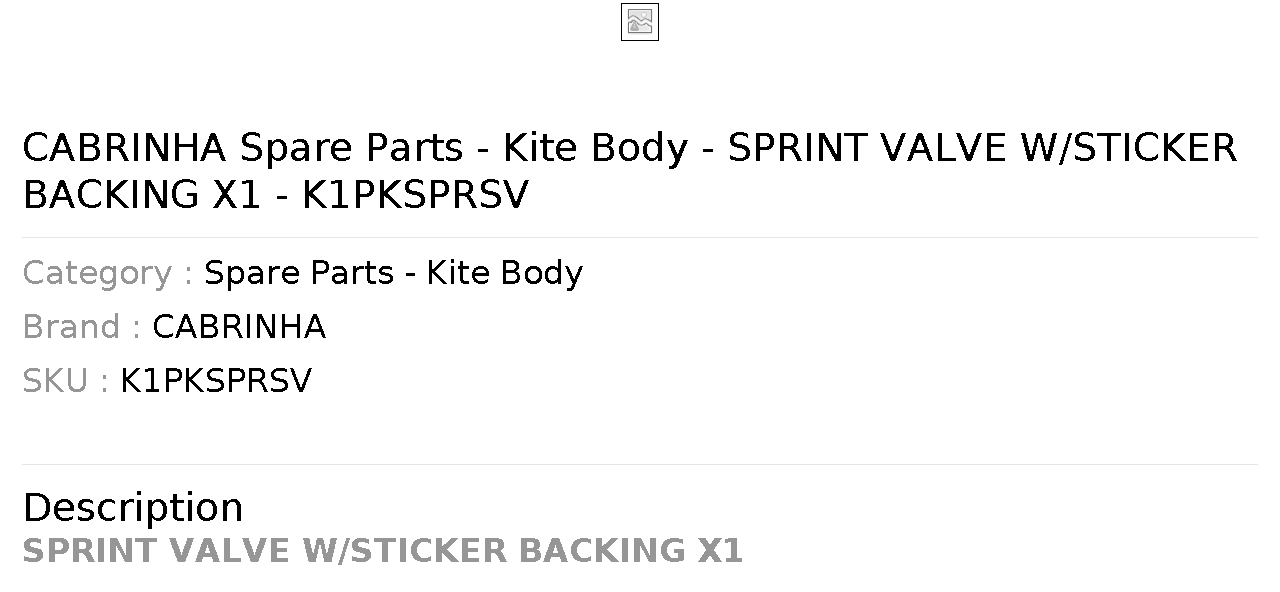Select the K1PKSPRSV SKU value

(x=216, y=381)
